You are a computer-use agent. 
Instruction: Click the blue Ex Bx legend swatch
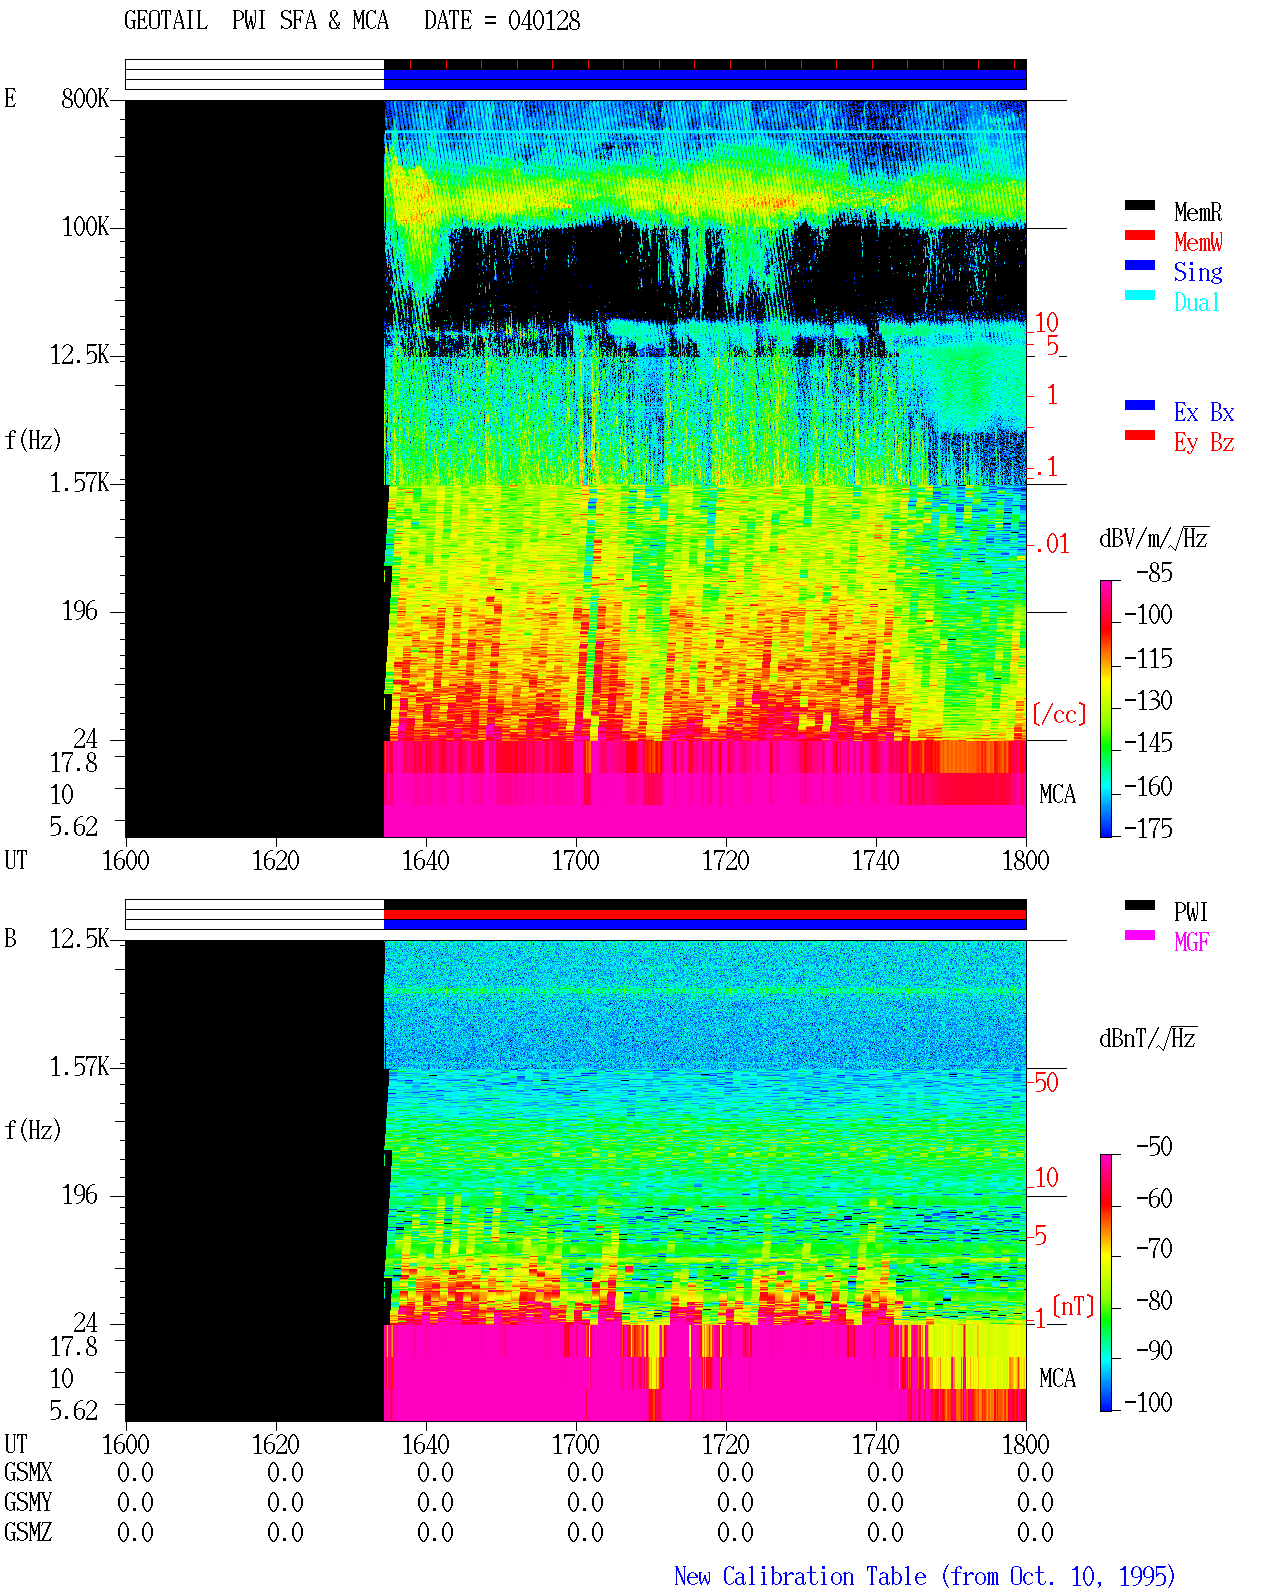(1140, 405)
